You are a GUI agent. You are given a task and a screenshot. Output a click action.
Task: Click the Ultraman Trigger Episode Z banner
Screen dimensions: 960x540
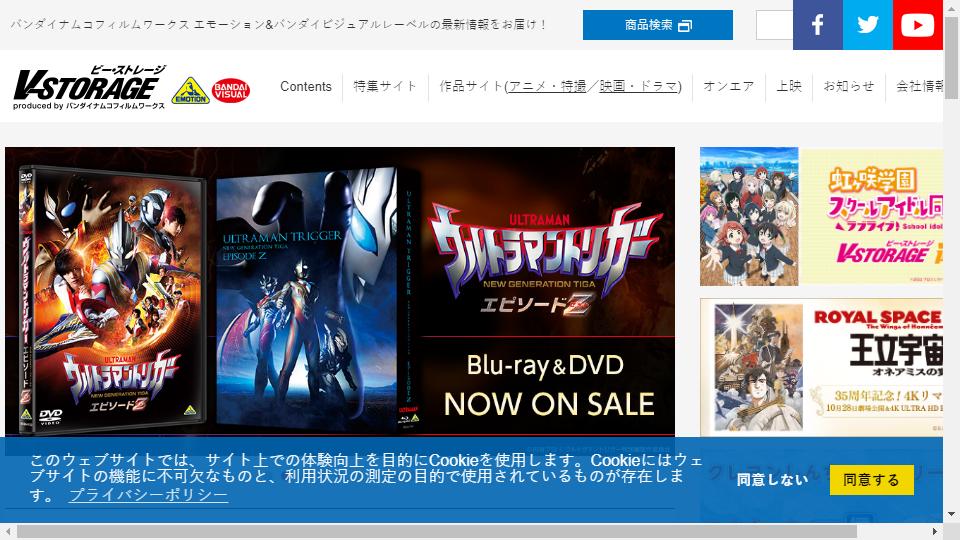click(340, 291)
